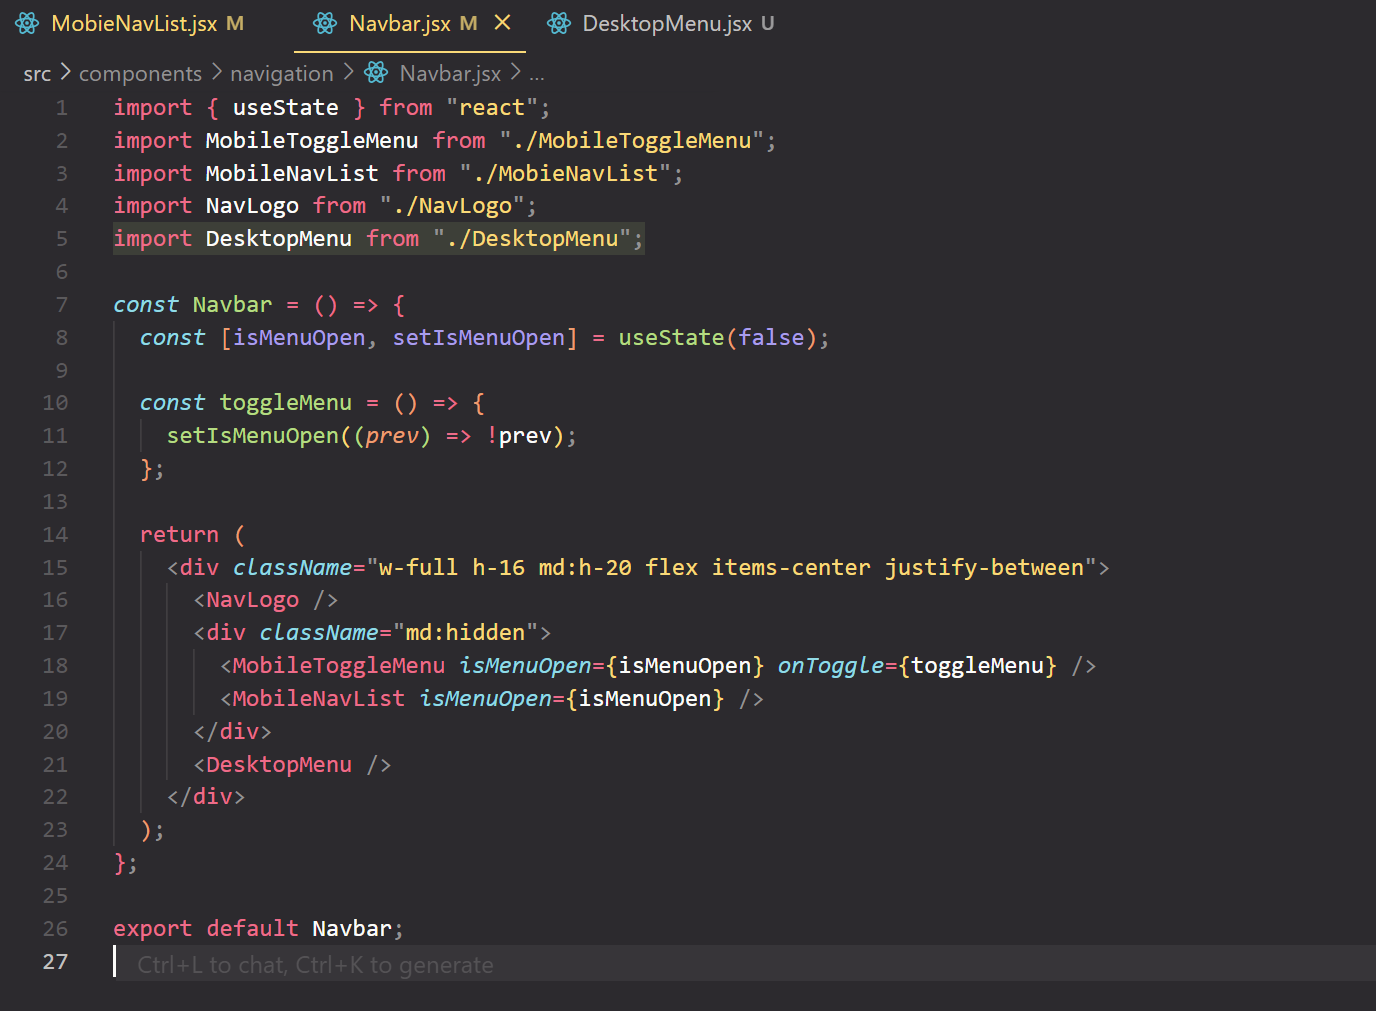Open the navigation breadcrumb segment
The width and height of the screenshot is (1376, 1011).
pos(282,73)
